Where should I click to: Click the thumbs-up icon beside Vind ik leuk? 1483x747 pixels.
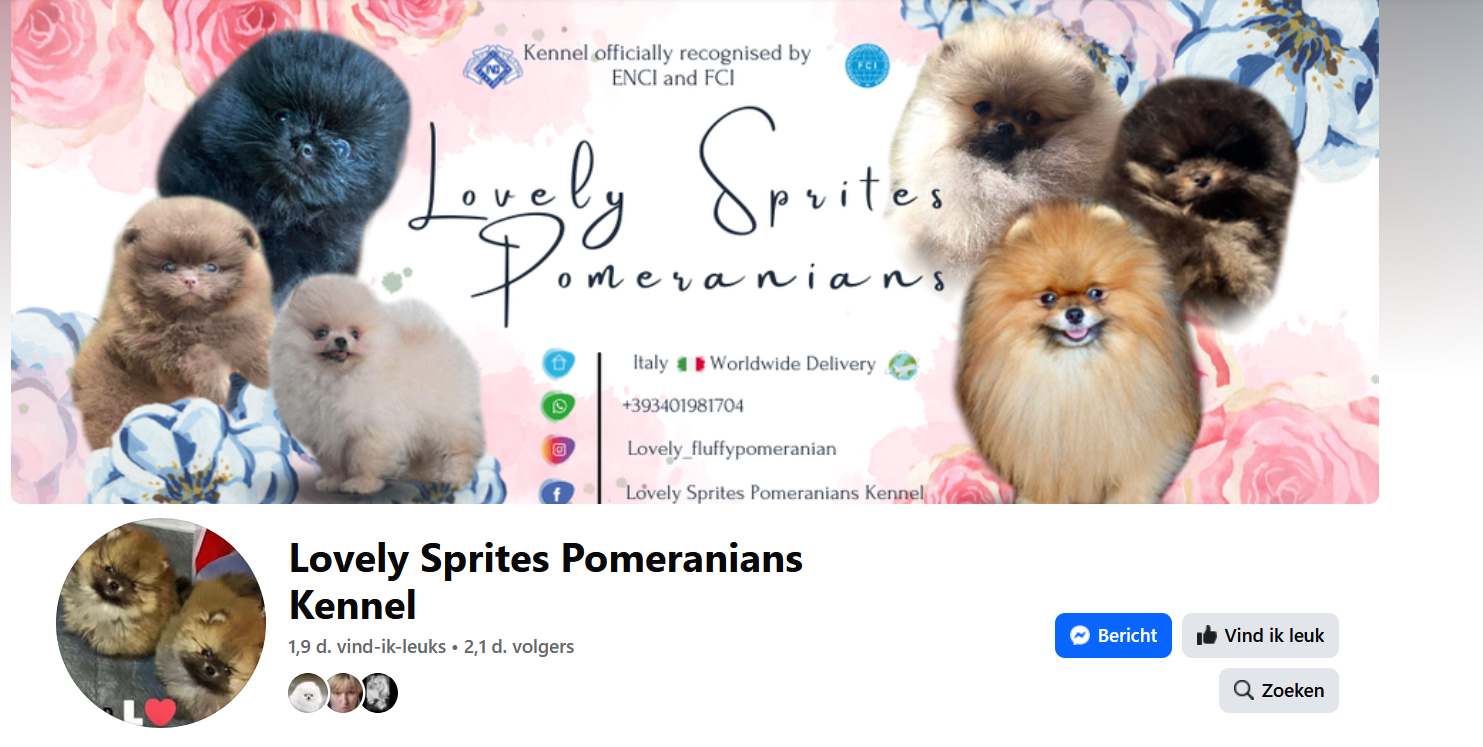click(x=1206, y=636)
